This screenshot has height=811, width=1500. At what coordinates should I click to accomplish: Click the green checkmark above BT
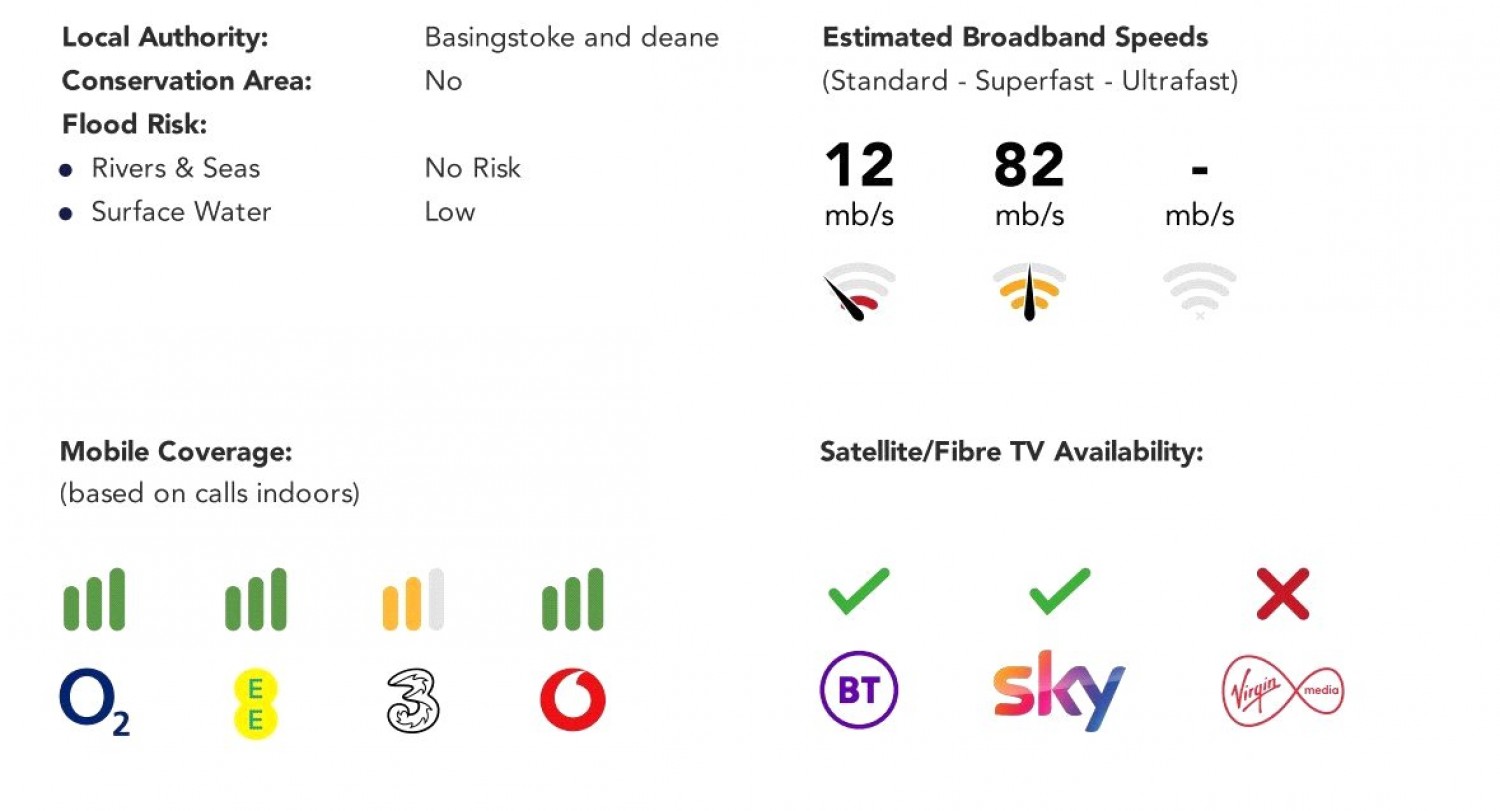pos(858,591)
